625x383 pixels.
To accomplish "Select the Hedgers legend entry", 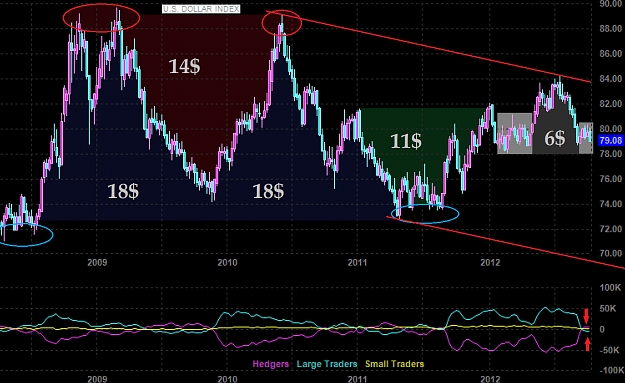I will pos(271,364).
